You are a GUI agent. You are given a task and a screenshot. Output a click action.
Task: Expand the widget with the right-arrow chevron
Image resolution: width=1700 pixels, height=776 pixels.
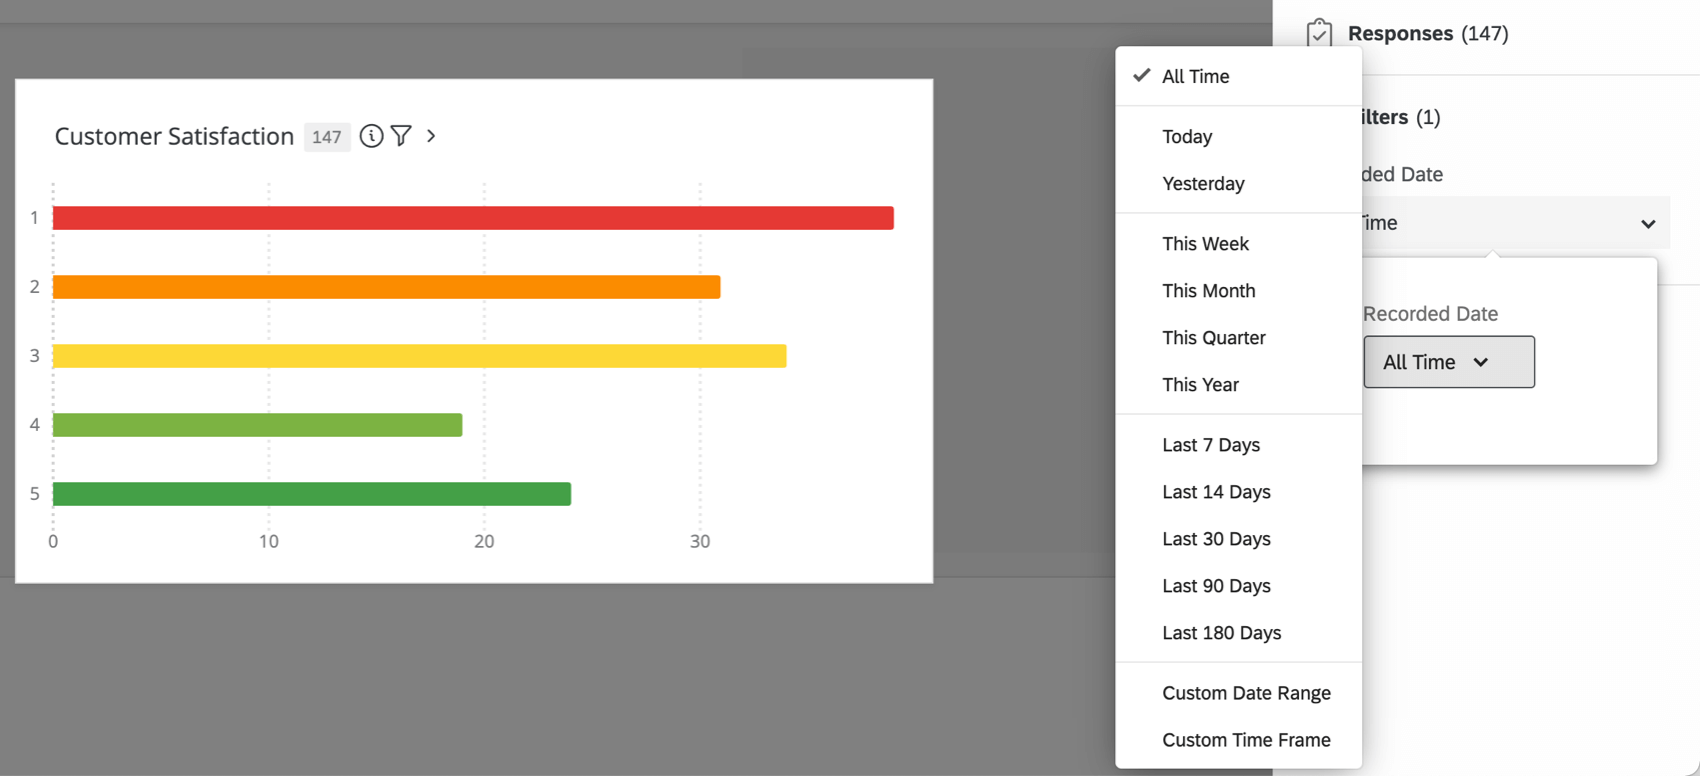click(x=430, y=136)
